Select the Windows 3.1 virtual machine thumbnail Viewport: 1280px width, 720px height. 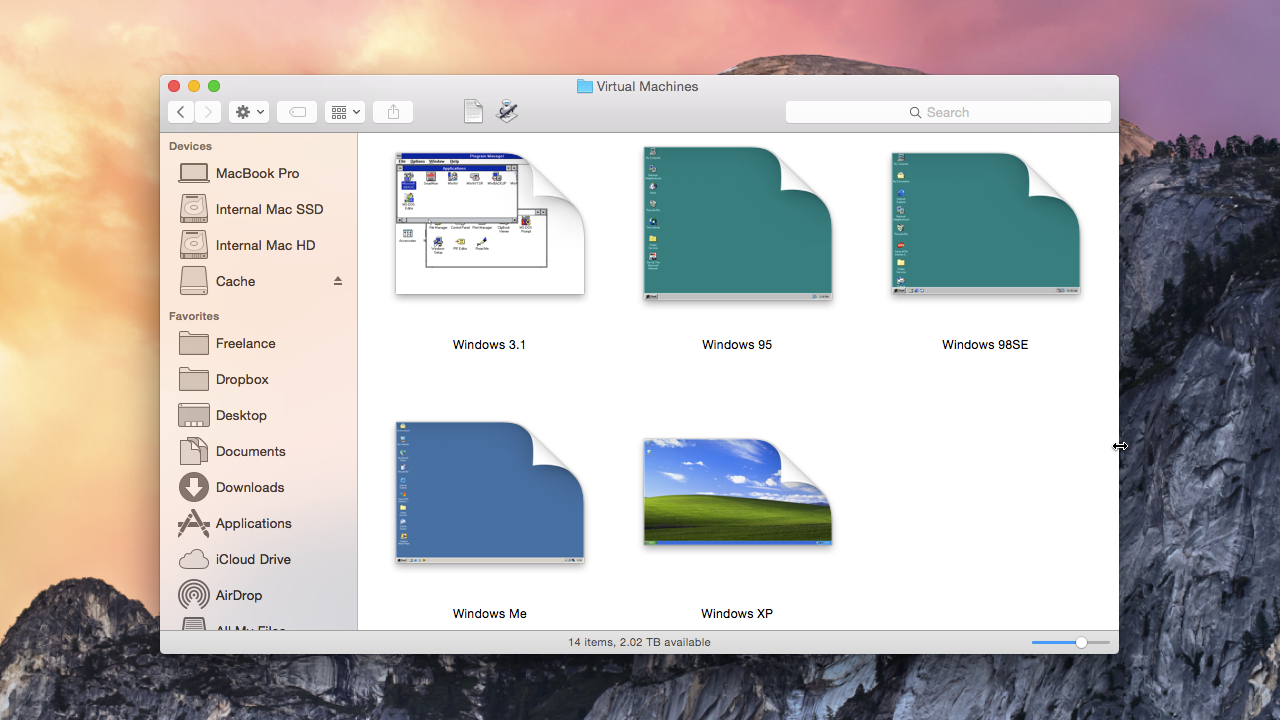point(489,224)
